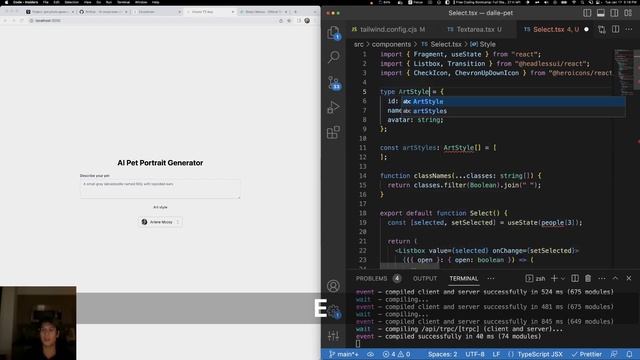Click the eye watch icon in status bar

(370, 354)
